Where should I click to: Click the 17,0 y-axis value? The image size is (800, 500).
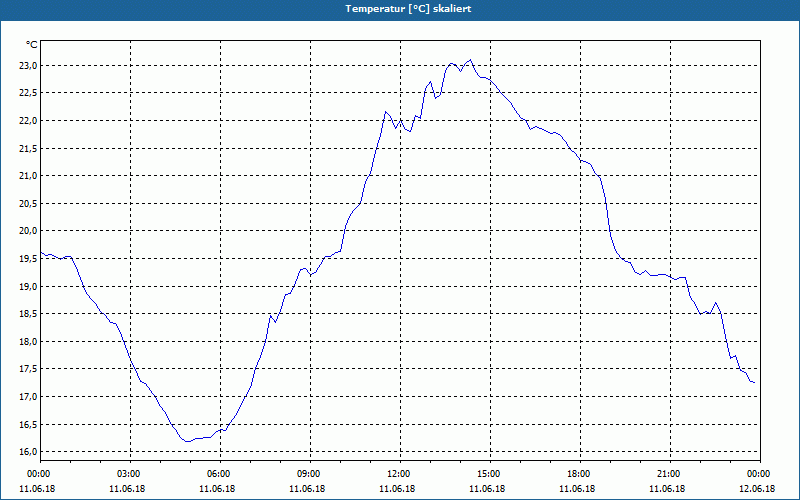click(29, 396)
